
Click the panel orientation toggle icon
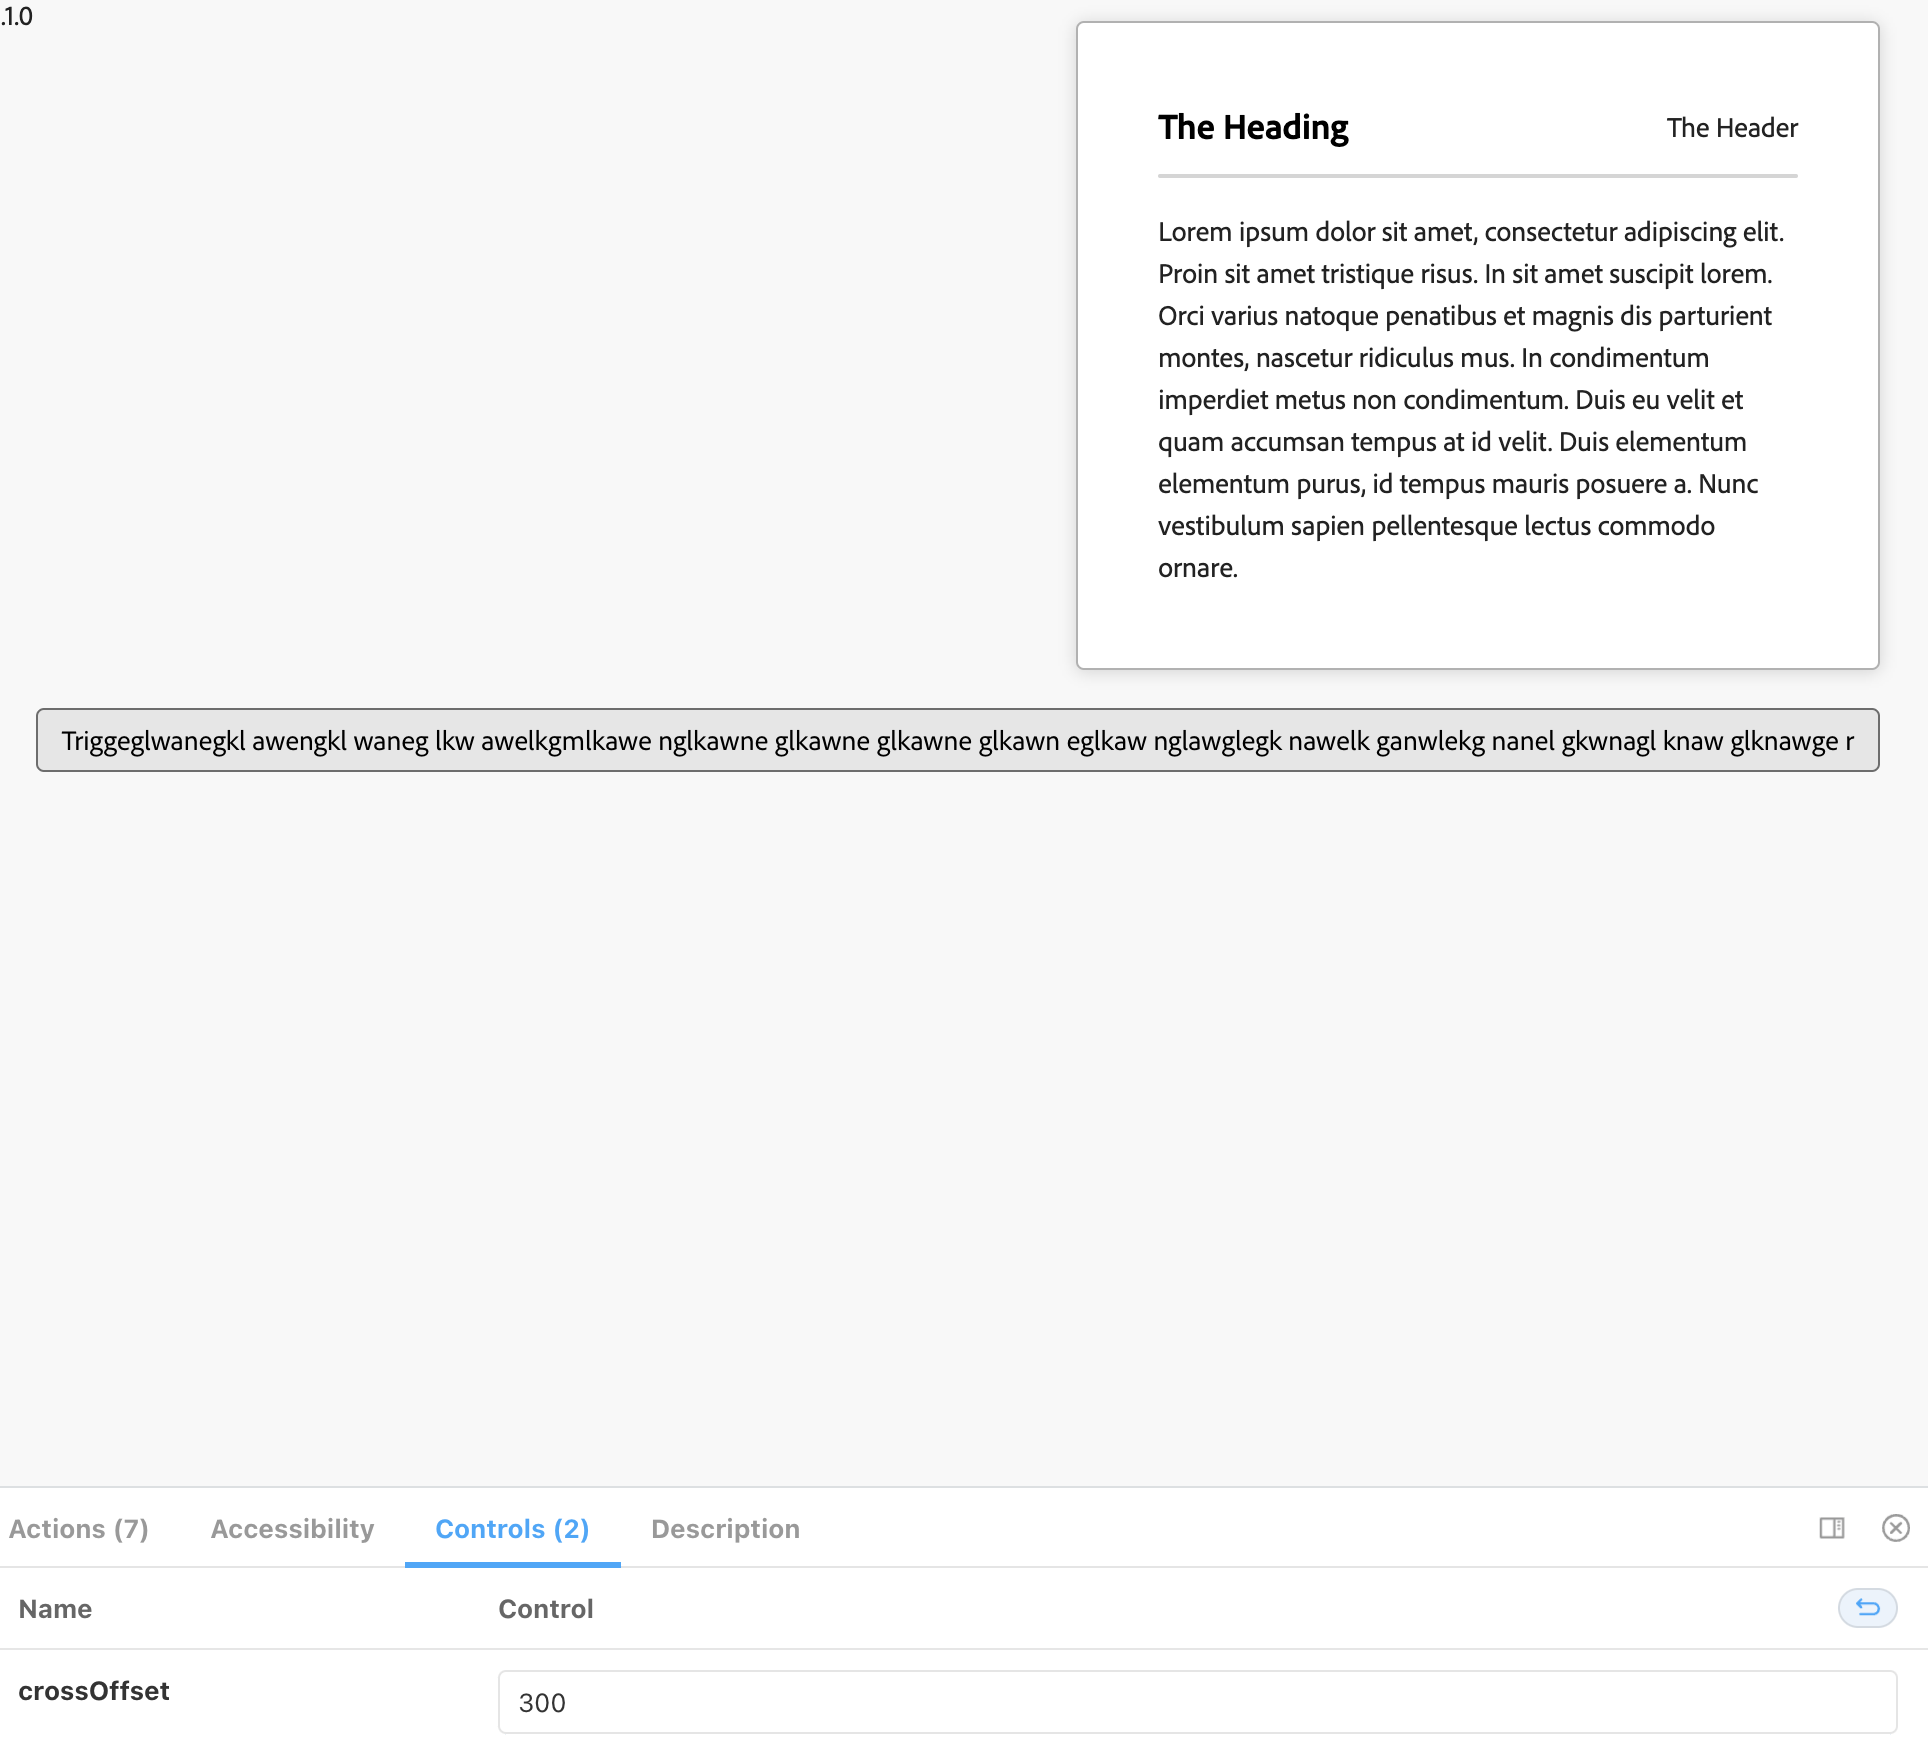pyautogui.click(x=1831, y=1528)
